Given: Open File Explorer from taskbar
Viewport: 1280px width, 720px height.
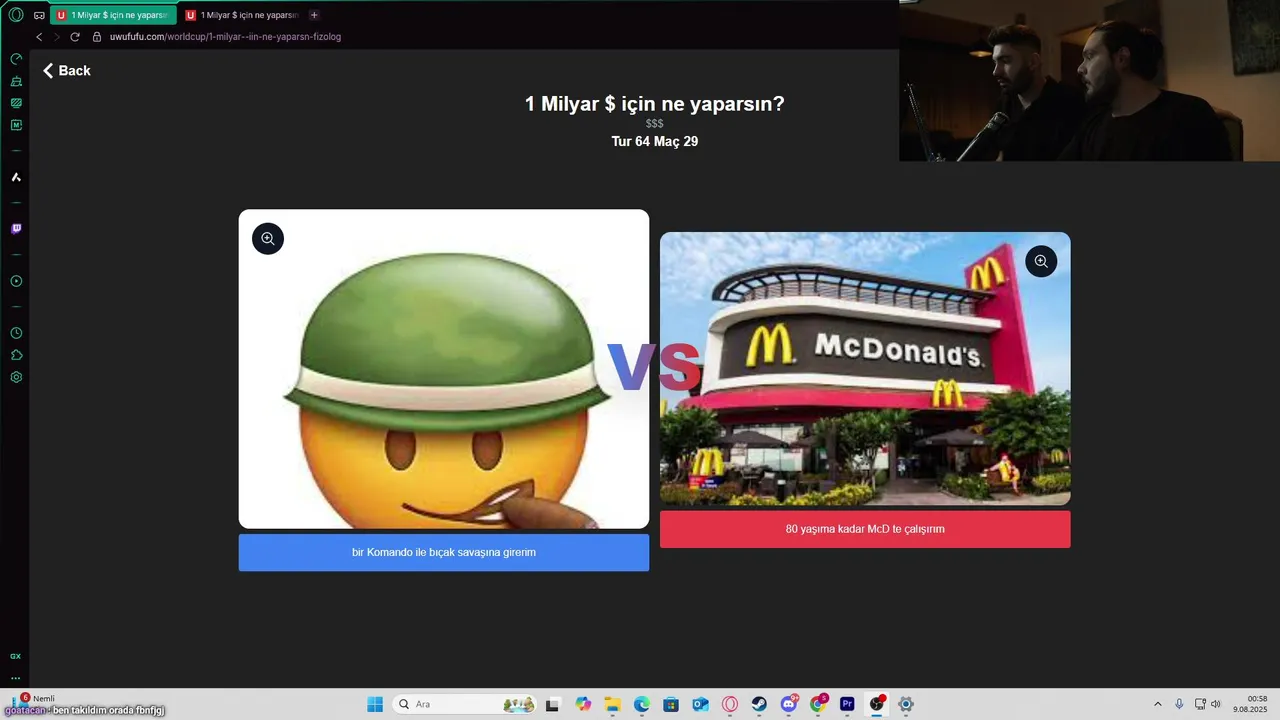Looking at the screenshot, I should pos(612,704).
